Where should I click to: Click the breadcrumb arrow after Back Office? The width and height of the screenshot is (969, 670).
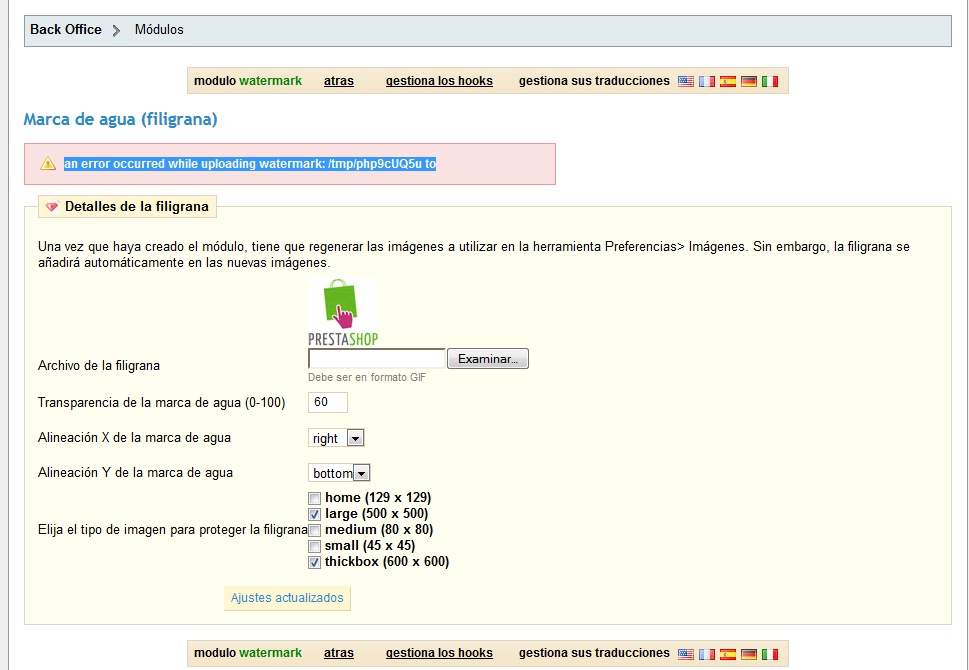[116, 30]
